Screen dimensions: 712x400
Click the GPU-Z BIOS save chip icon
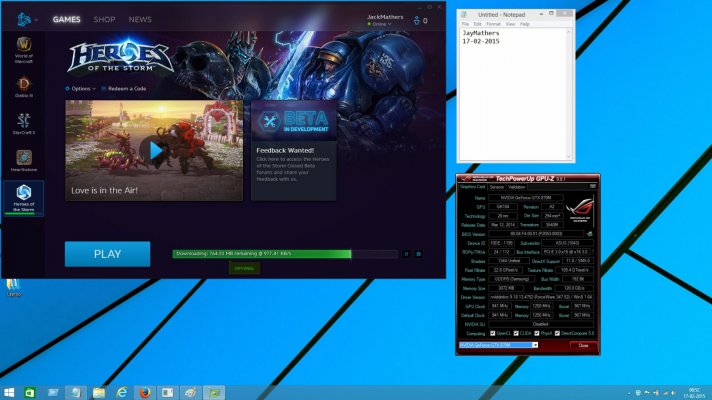(589, 234)
